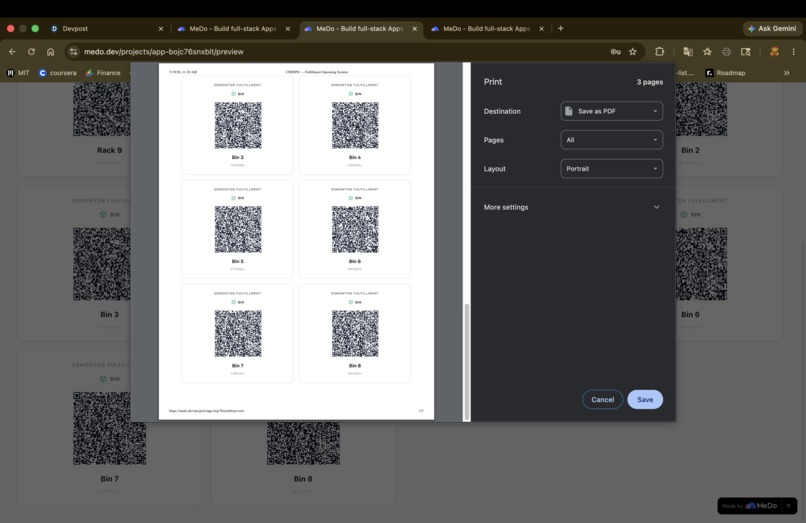Open the password key icon
Image resolution: width=806 pixels, height=523 pixels.
pos(615,51)
